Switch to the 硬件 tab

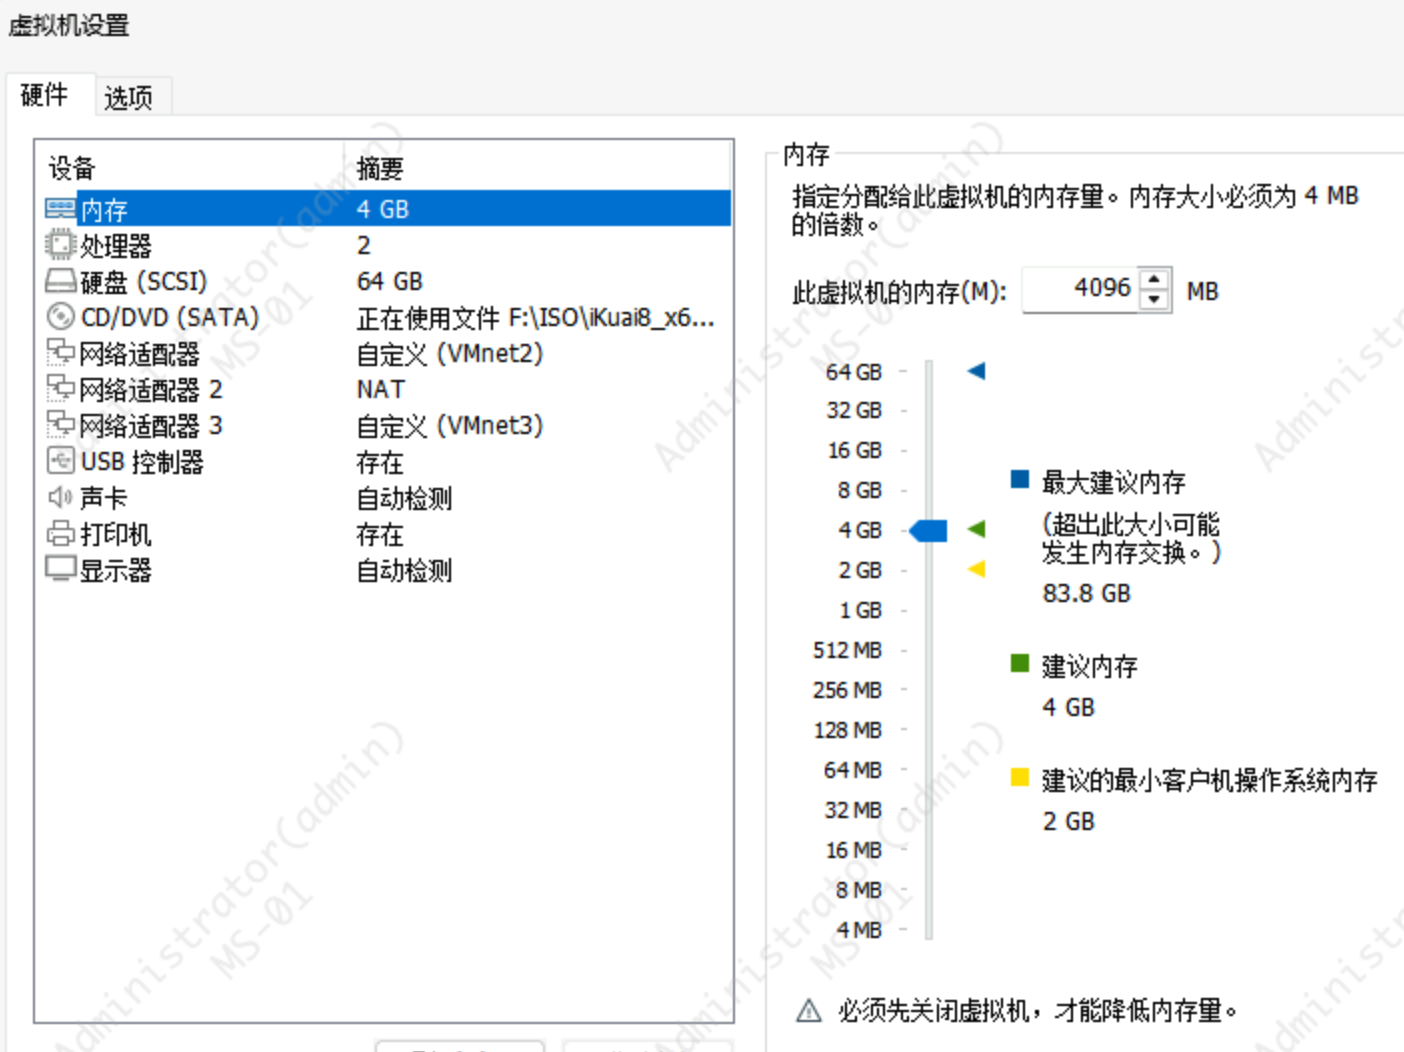point(45,95)
